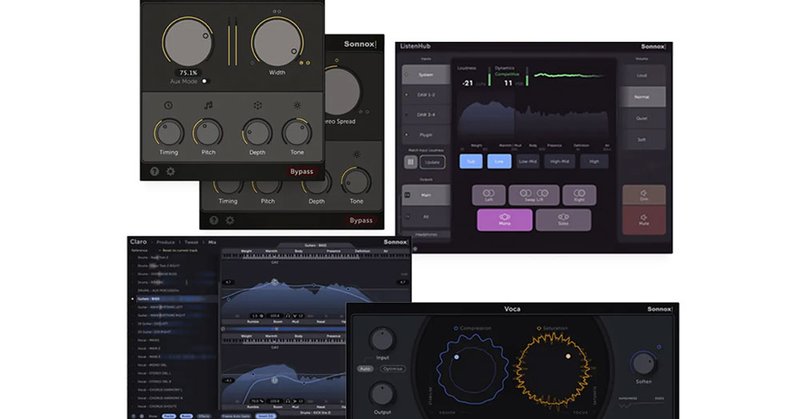This screenshot has width=800, height=419.
Task: Switch to the Tweak view in Claro
Action: [x=191, y=242]
